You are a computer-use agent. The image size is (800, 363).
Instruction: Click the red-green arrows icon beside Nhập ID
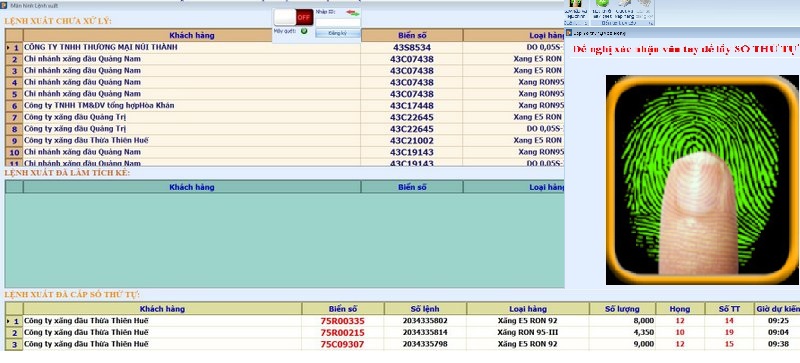[353, 13]
